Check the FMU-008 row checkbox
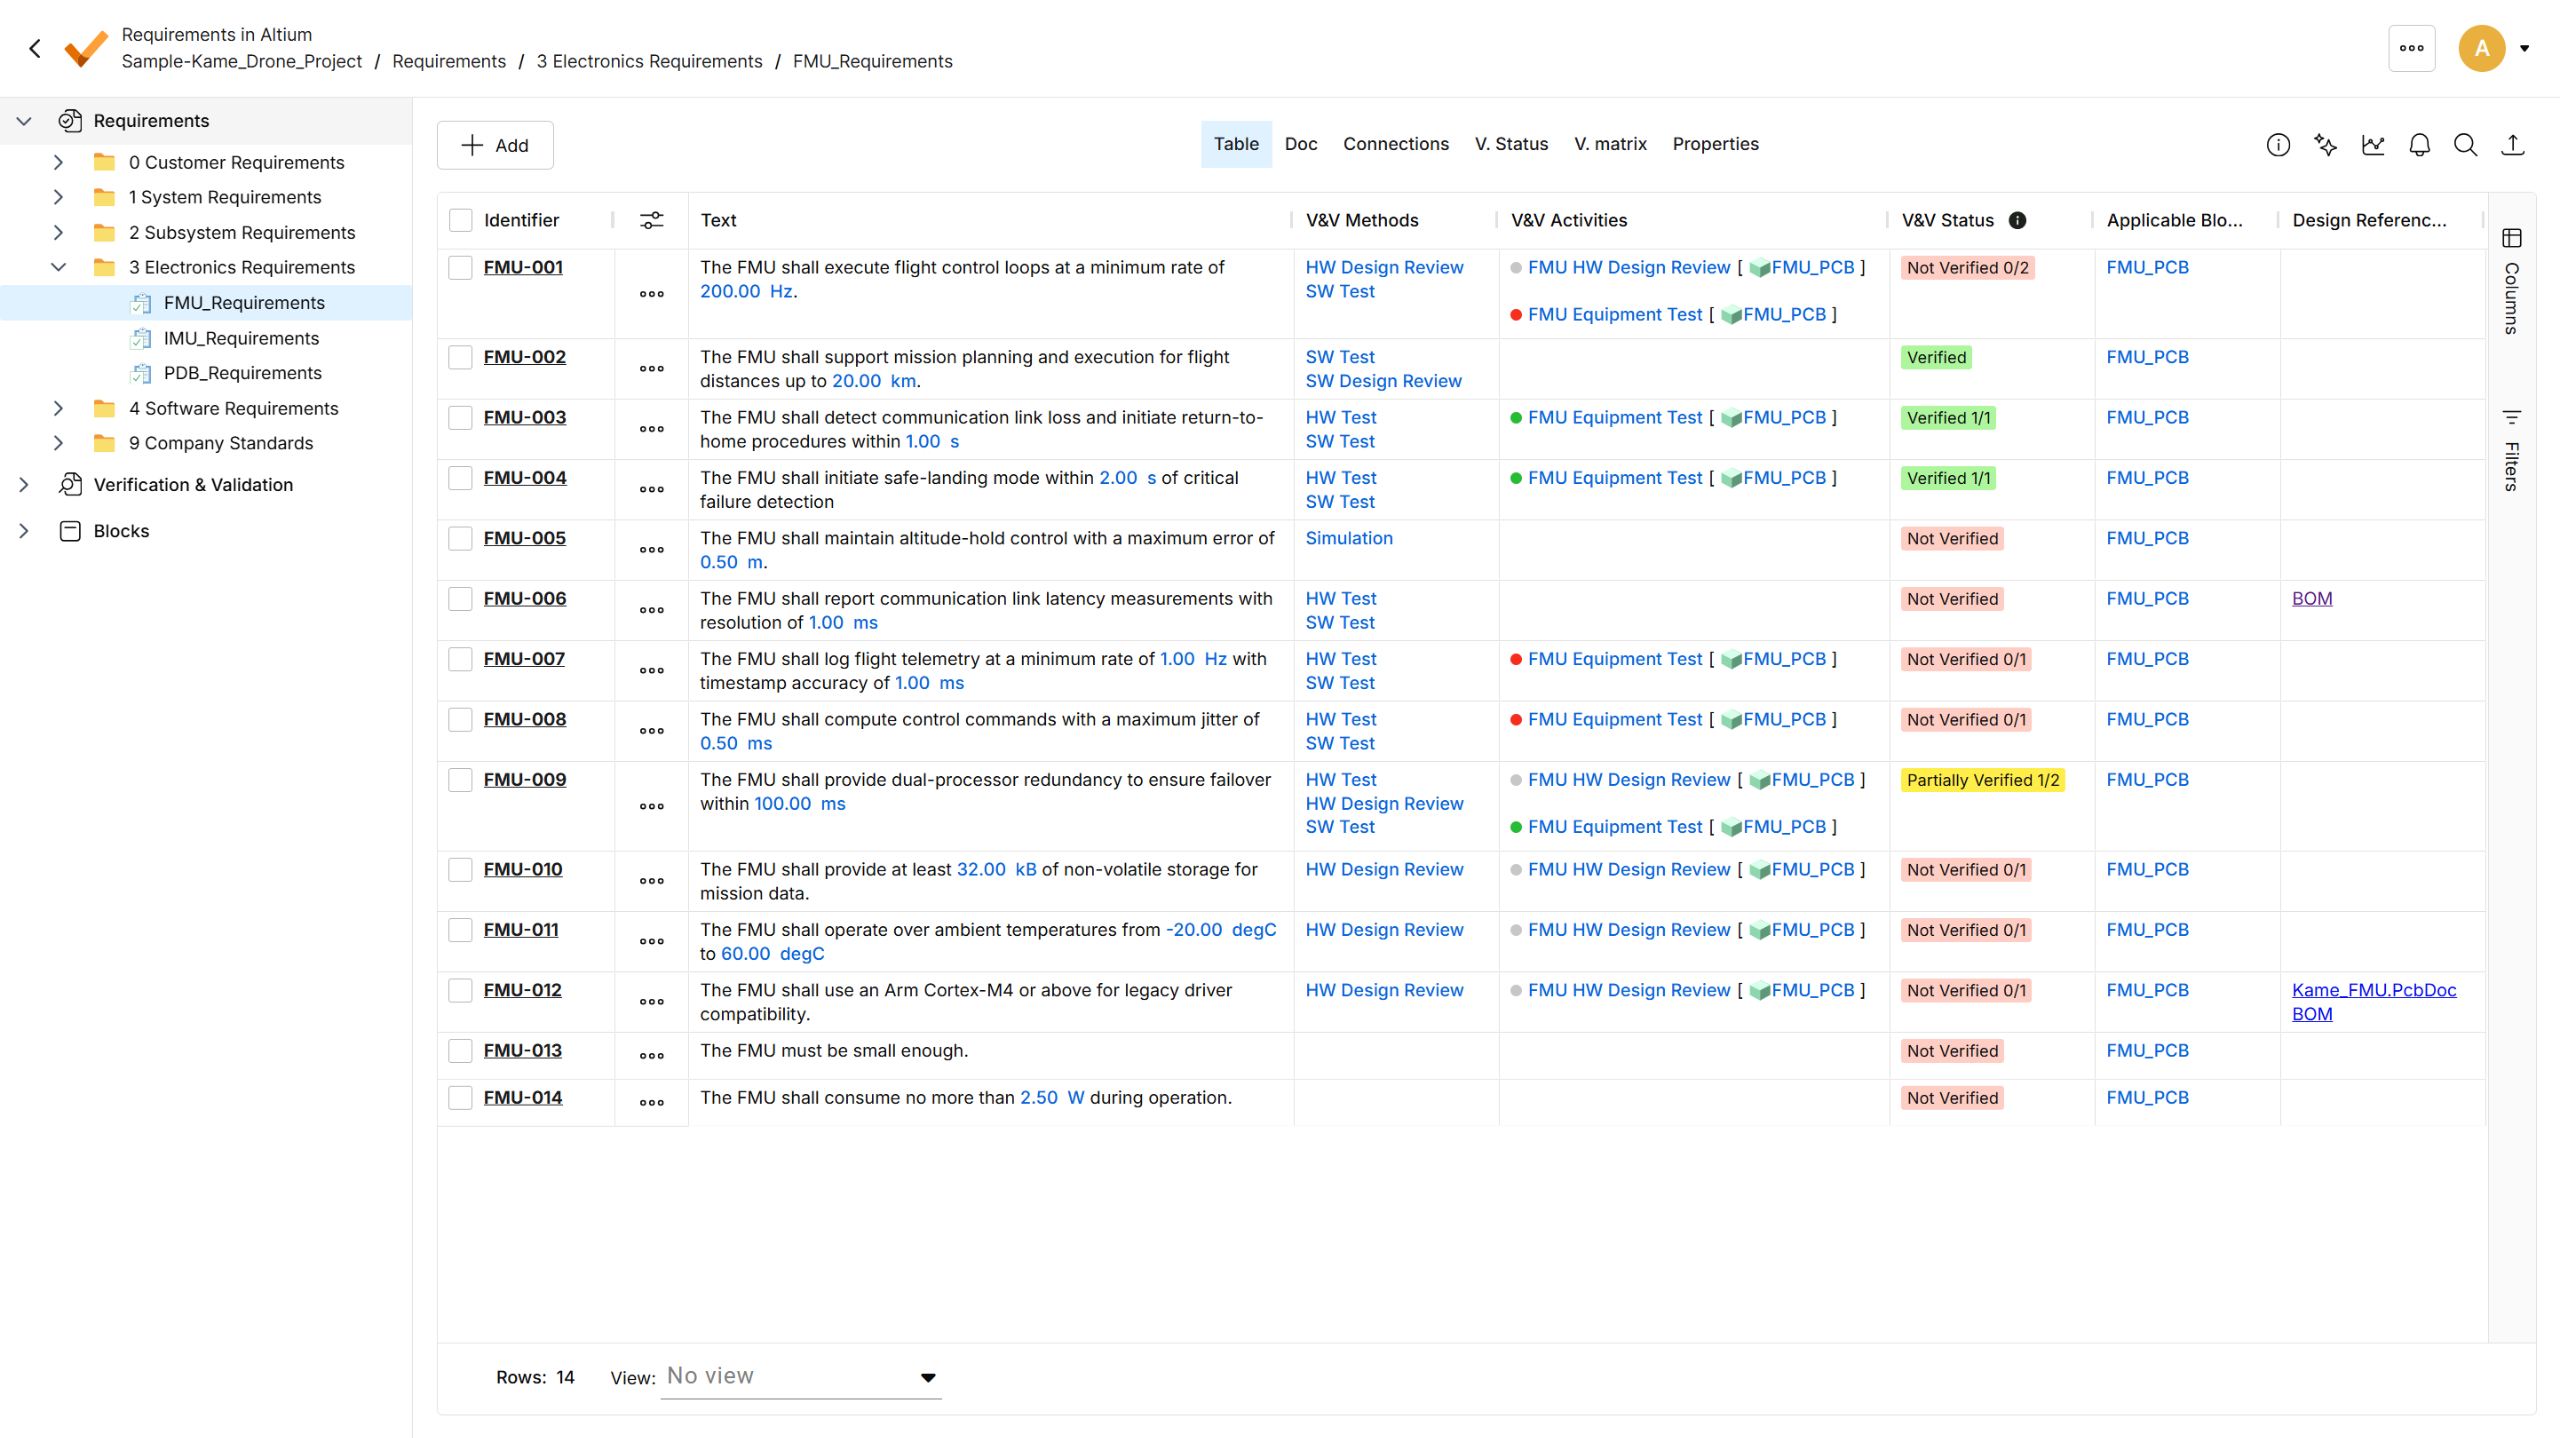This screenshot has width=2560, height=1438. tap(460, 720)
